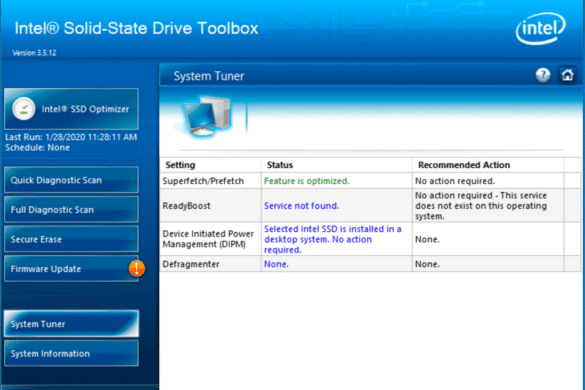
Task: Select the Defragmenter setting row
Action: (x=370, y=264)
